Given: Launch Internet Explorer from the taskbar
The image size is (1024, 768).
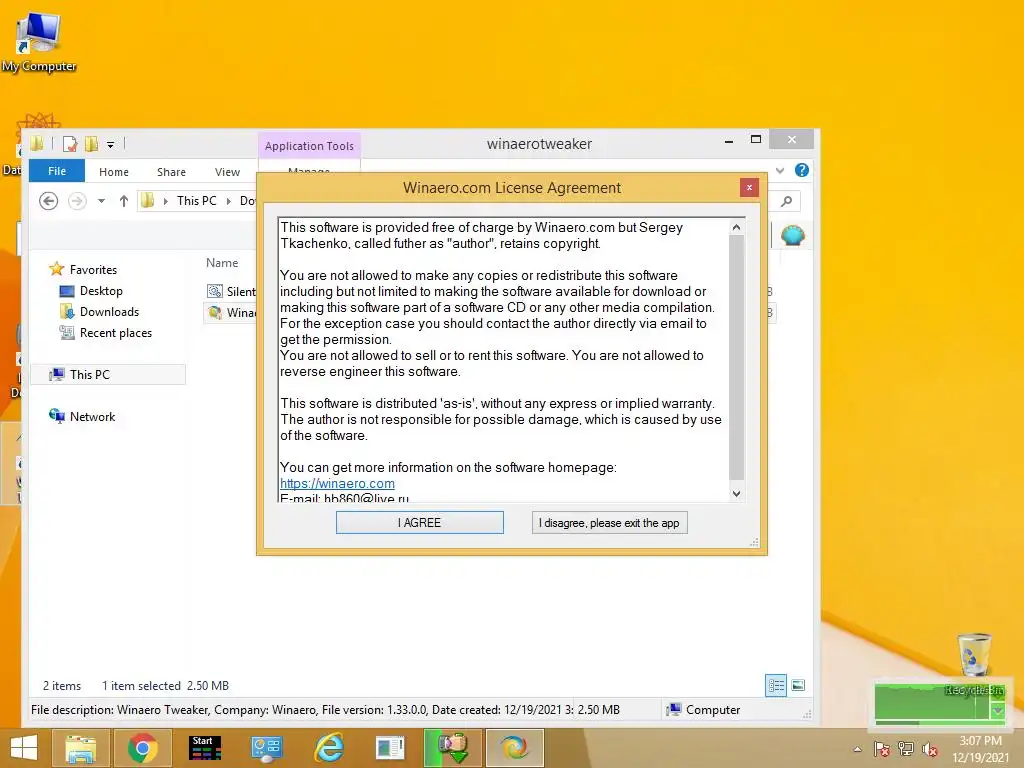Looking at the screenshot, I should 328,748.
